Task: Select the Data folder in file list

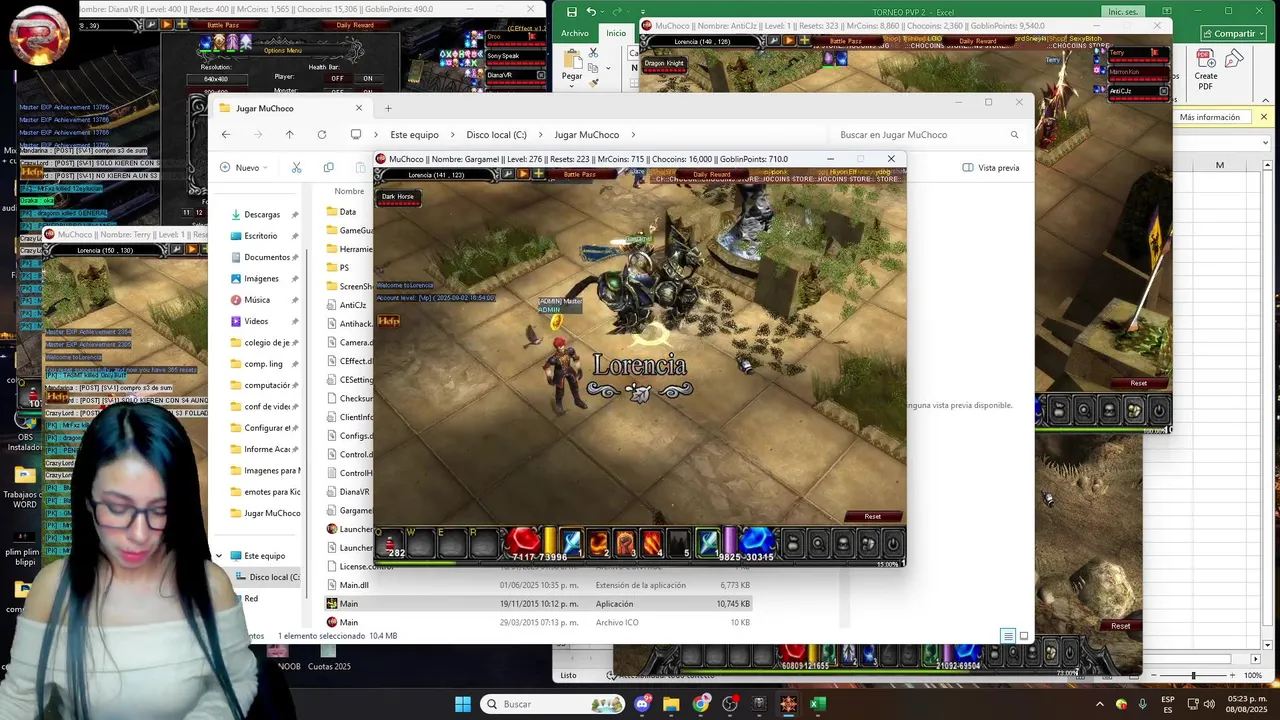Action: pyautogui.click(x=347, y=212)
